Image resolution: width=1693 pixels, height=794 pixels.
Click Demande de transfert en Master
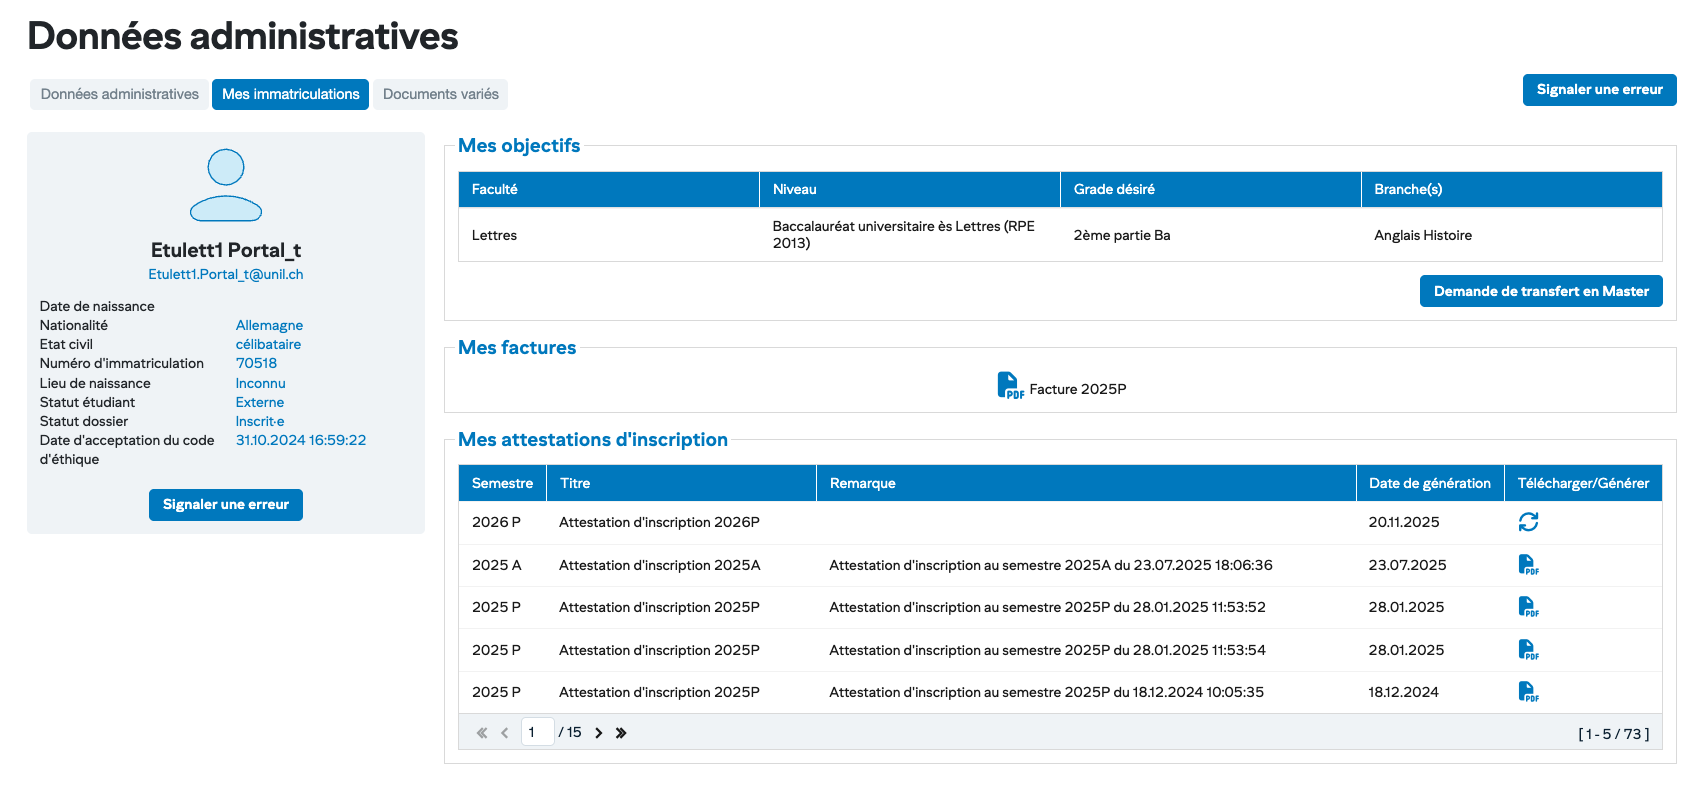1540,291
